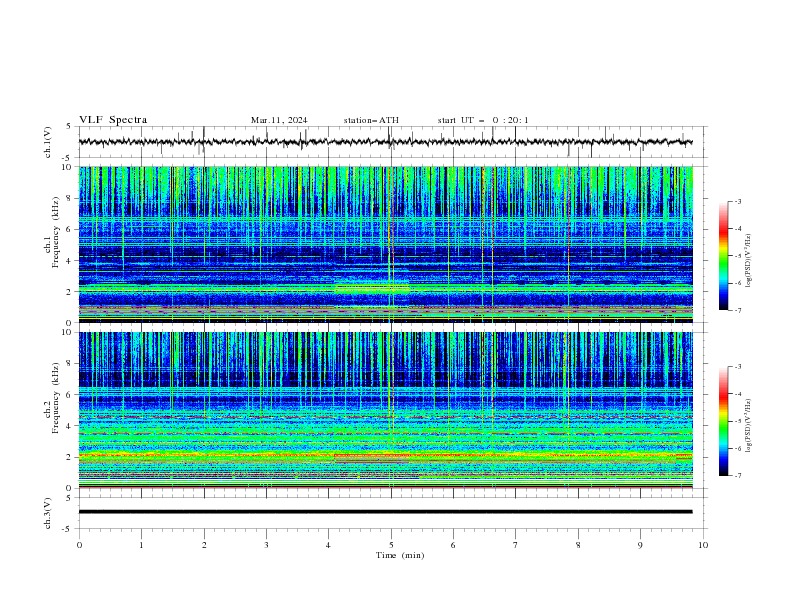The image size is (792, 612).
Task: Click the ch.1 voltage waveform trace
Action: coord(385,142)
